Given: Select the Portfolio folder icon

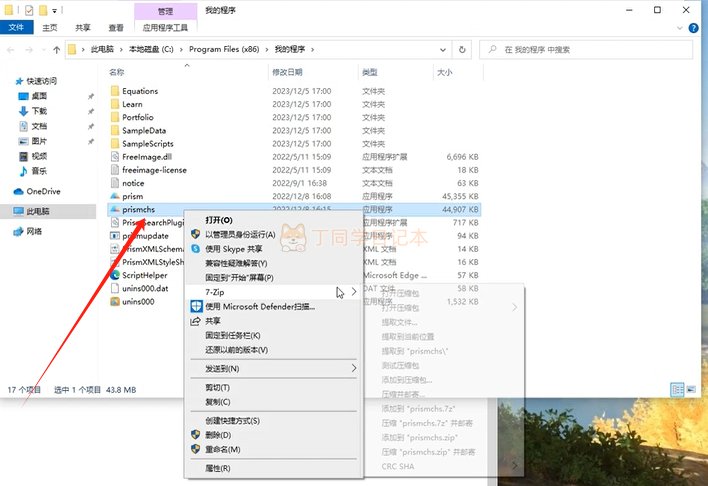Looking at the screenshot, I should tap(115, 117).
